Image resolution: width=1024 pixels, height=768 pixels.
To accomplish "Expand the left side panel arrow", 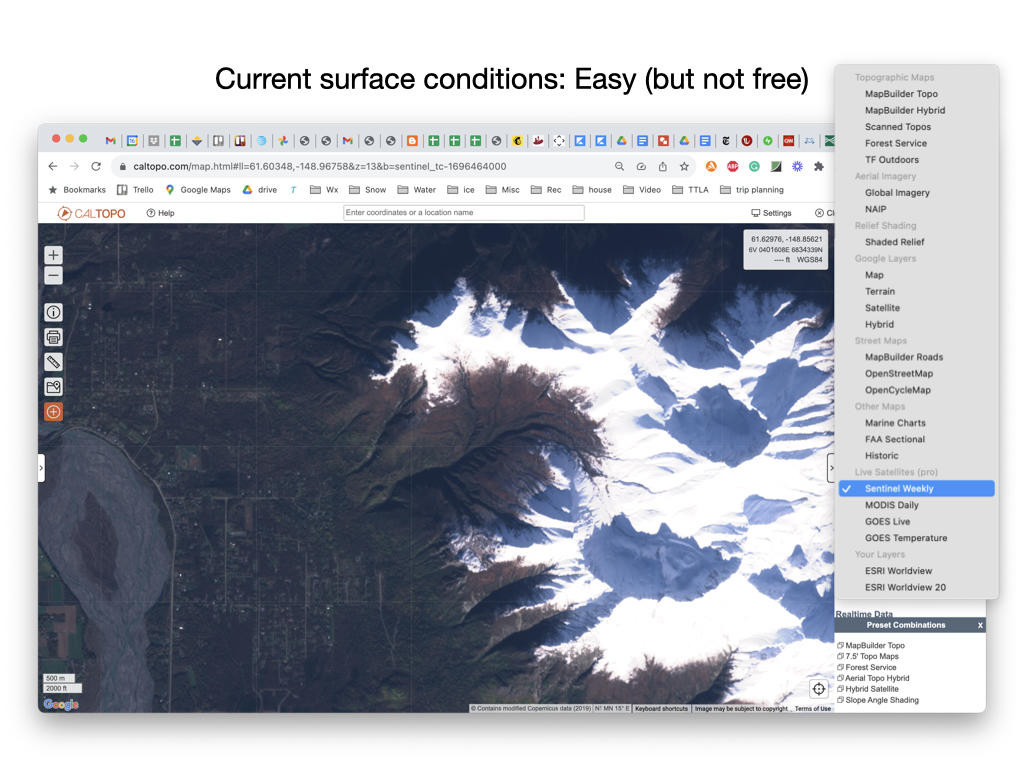I will click(41, 468).
